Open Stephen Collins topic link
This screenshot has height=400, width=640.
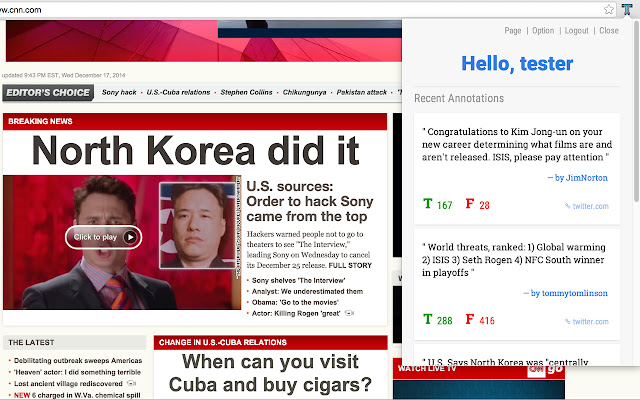(x=246, y=92)
